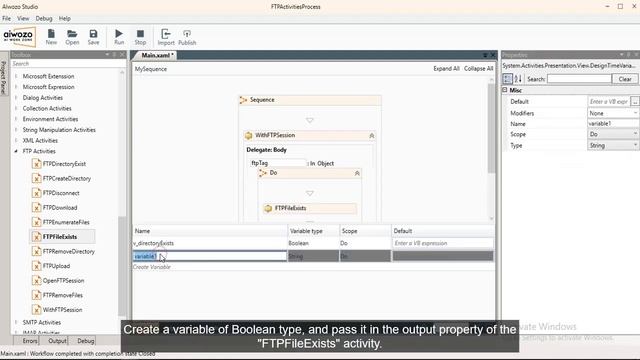Image resolution: width=640 pixels, height=360 pixels.
Task: Open the Type dropdown in Properties
Action: pos(635,145)
